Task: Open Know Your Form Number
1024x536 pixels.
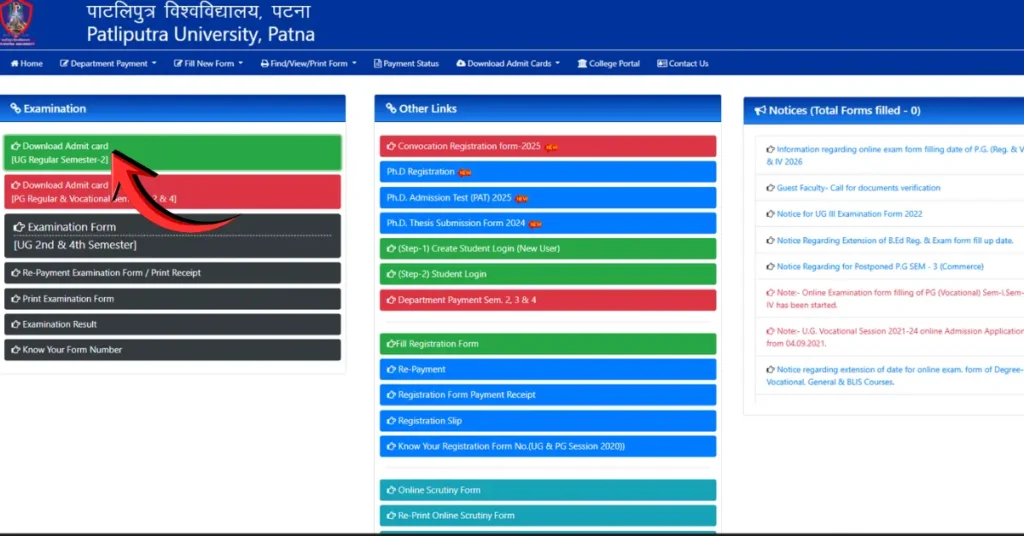Action: coord(172,349)
